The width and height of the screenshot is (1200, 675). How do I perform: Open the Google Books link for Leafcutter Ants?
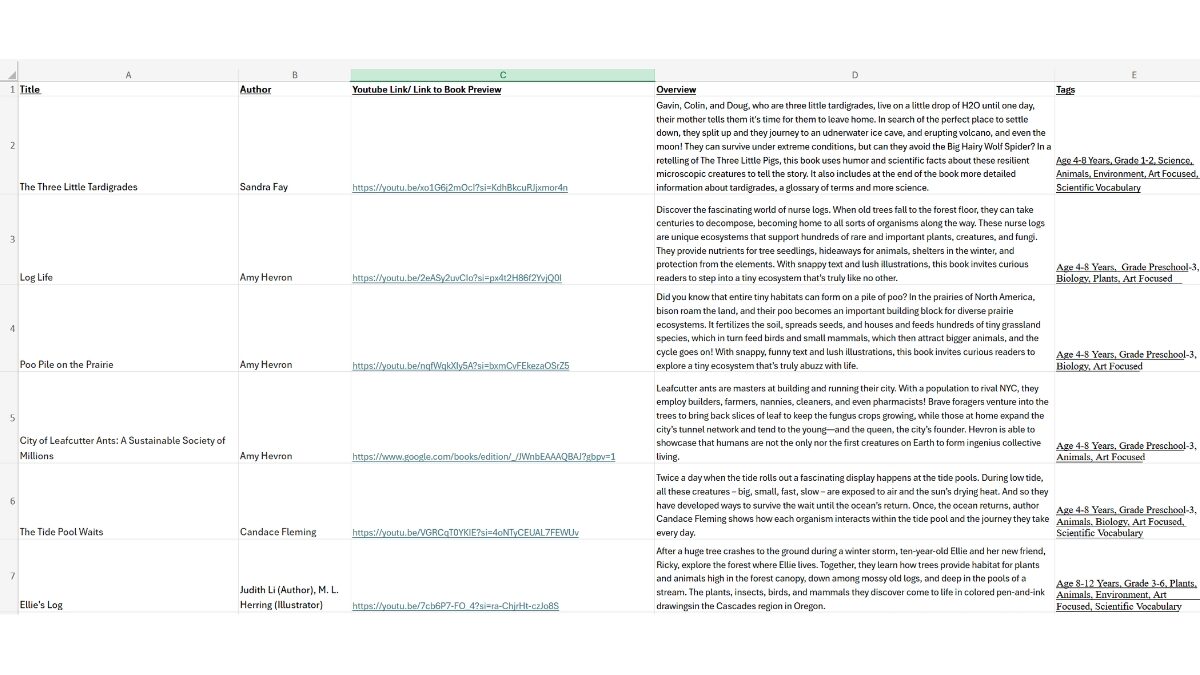click(483, 456)
